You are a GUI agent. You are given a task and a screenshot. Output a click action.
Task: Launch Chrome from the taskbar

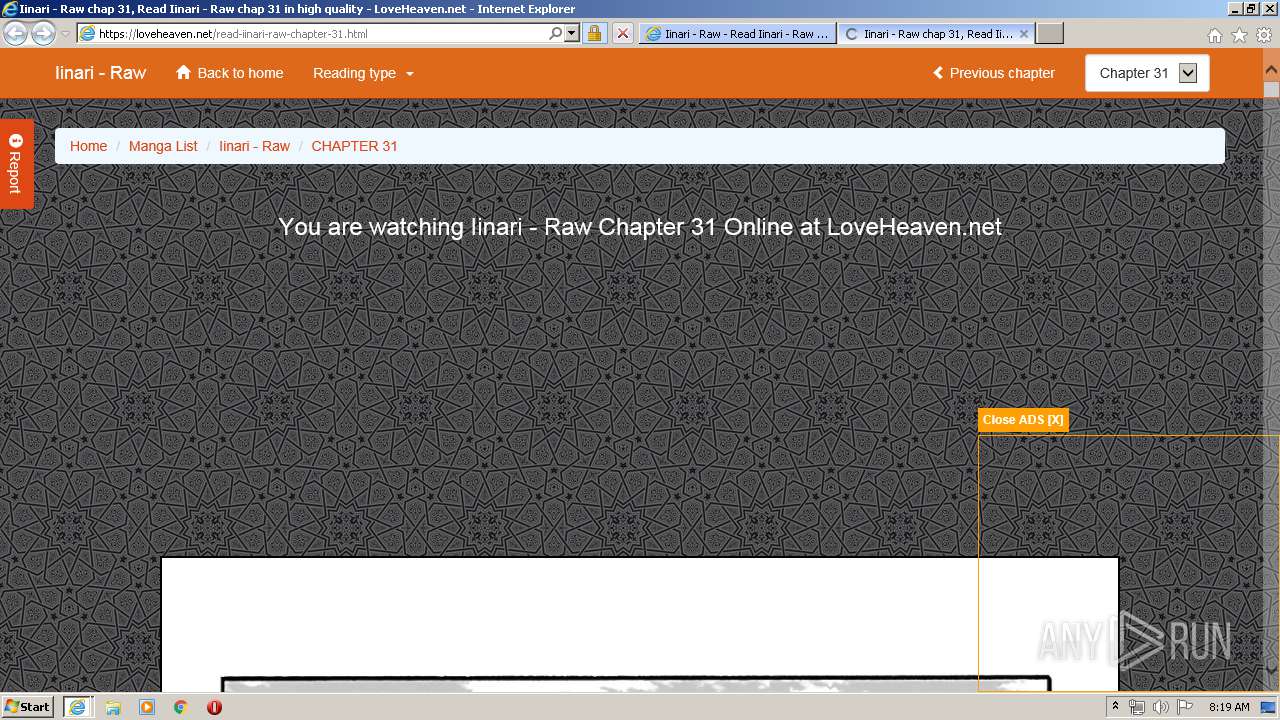click(x=181, y=707)
